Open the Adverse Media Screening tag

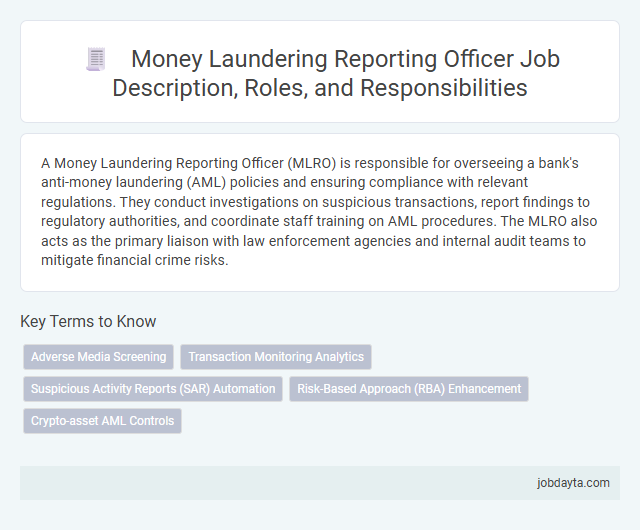click(x=98, y=357)
